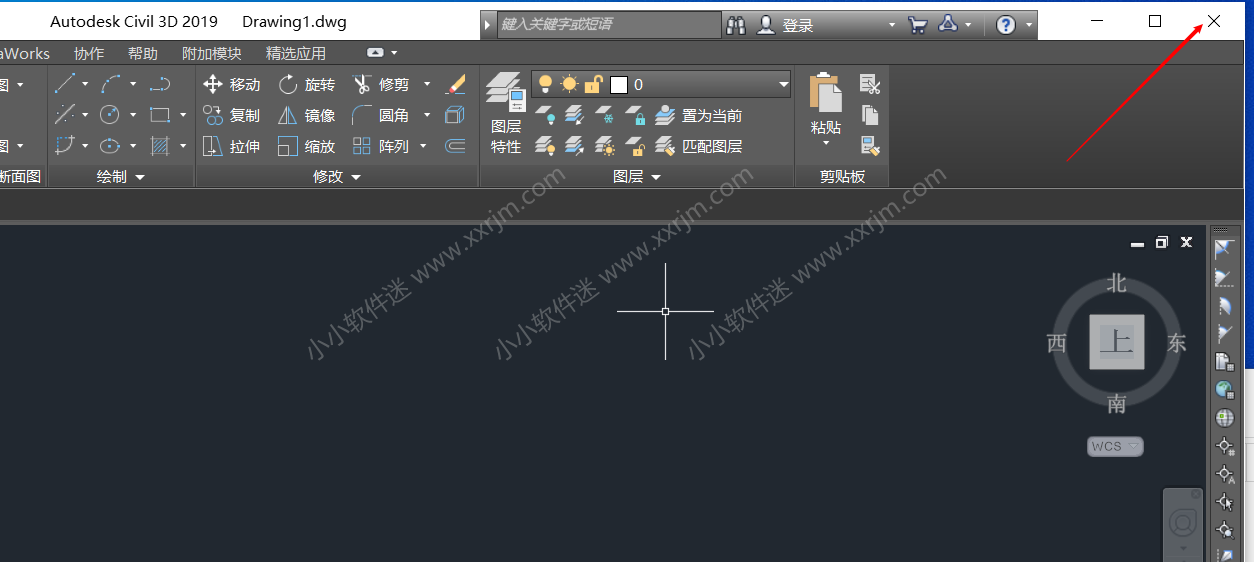The height and width of the screenshot is (562, 1254).
Task: Expand the Draw (绘制) panel
Action: [x=120, y=177]
